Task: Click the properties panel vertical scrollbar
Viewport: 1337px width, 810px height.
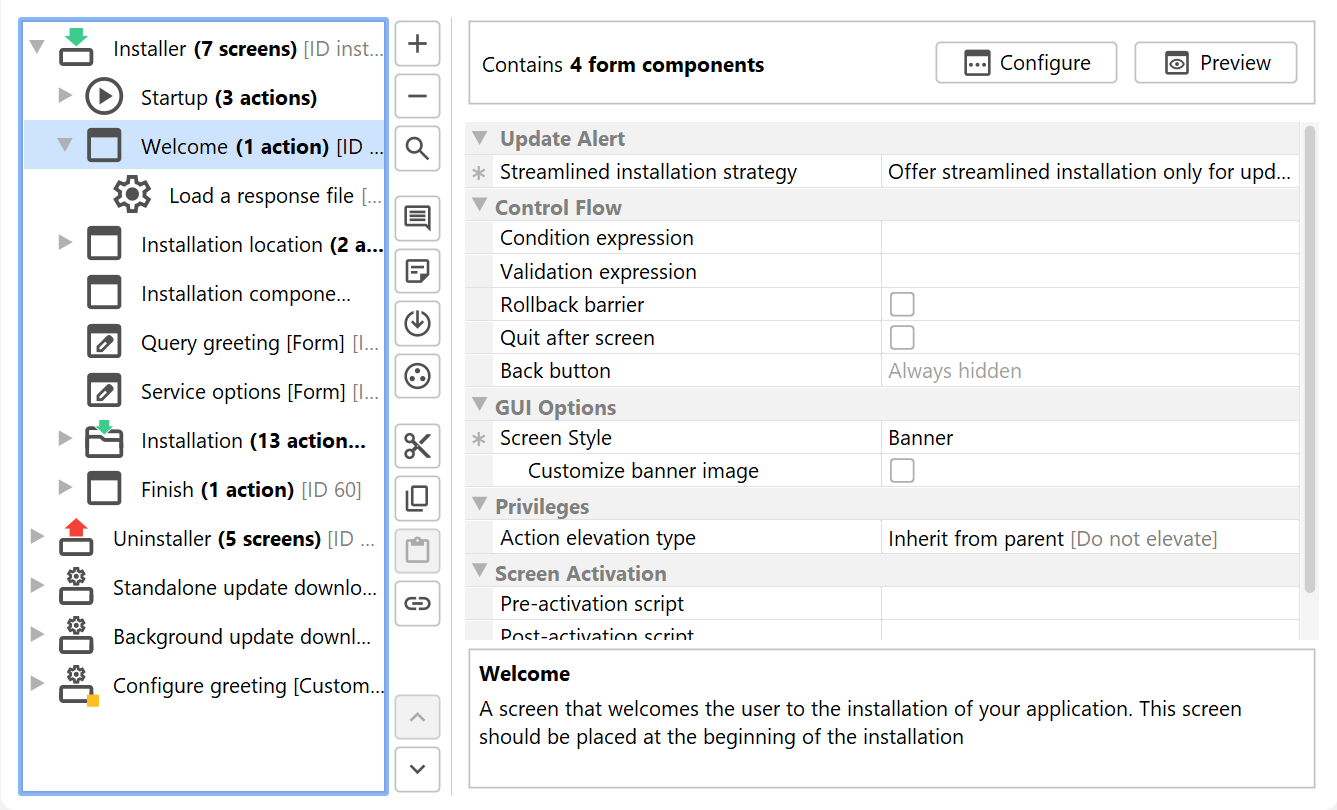Action: tap(1309, 360)
